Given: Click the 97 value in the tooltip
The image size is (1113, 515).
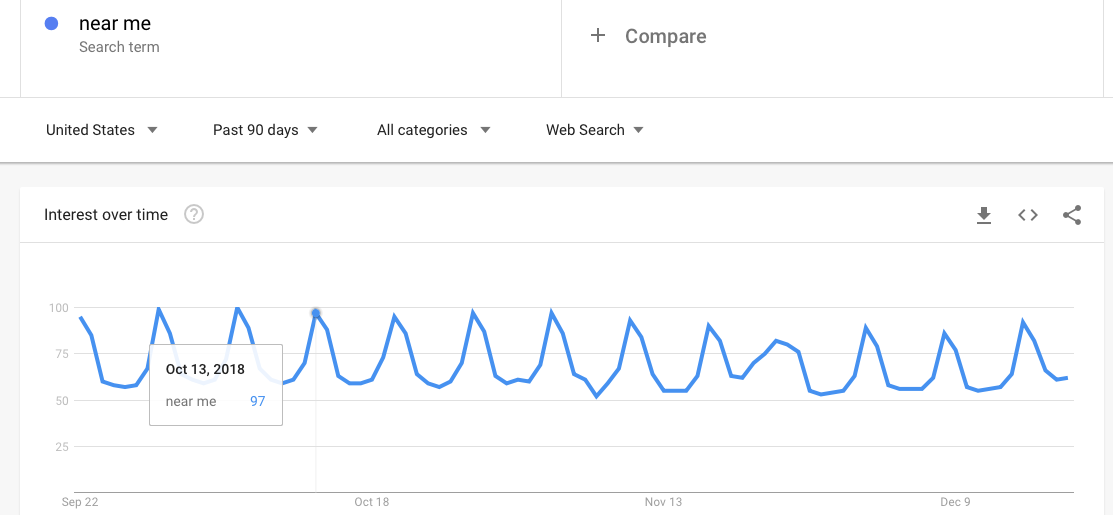Looking at the screenshot, I should pyautogui.click(x=257, y=402).
